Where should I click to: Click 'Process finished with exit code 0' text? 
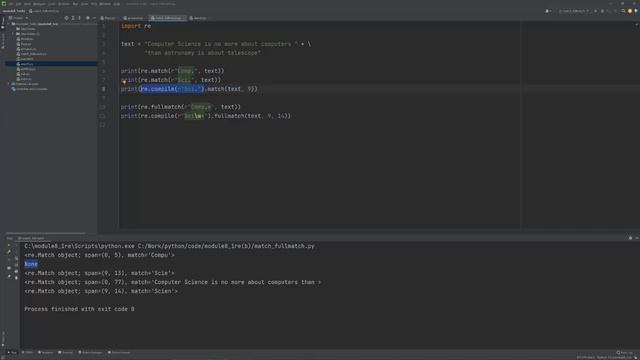(79, 309)
